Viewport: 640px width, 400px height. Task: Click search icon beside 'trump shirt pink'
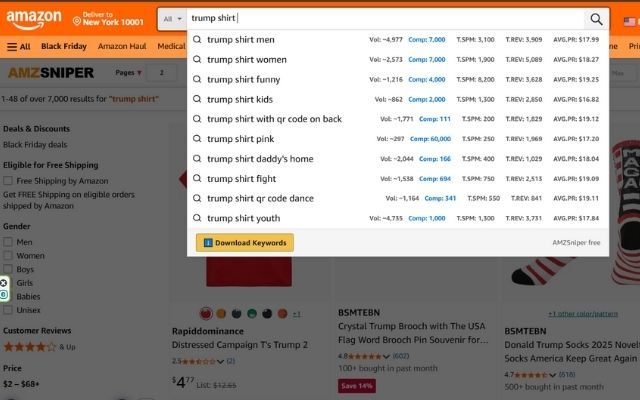(197, 139)
